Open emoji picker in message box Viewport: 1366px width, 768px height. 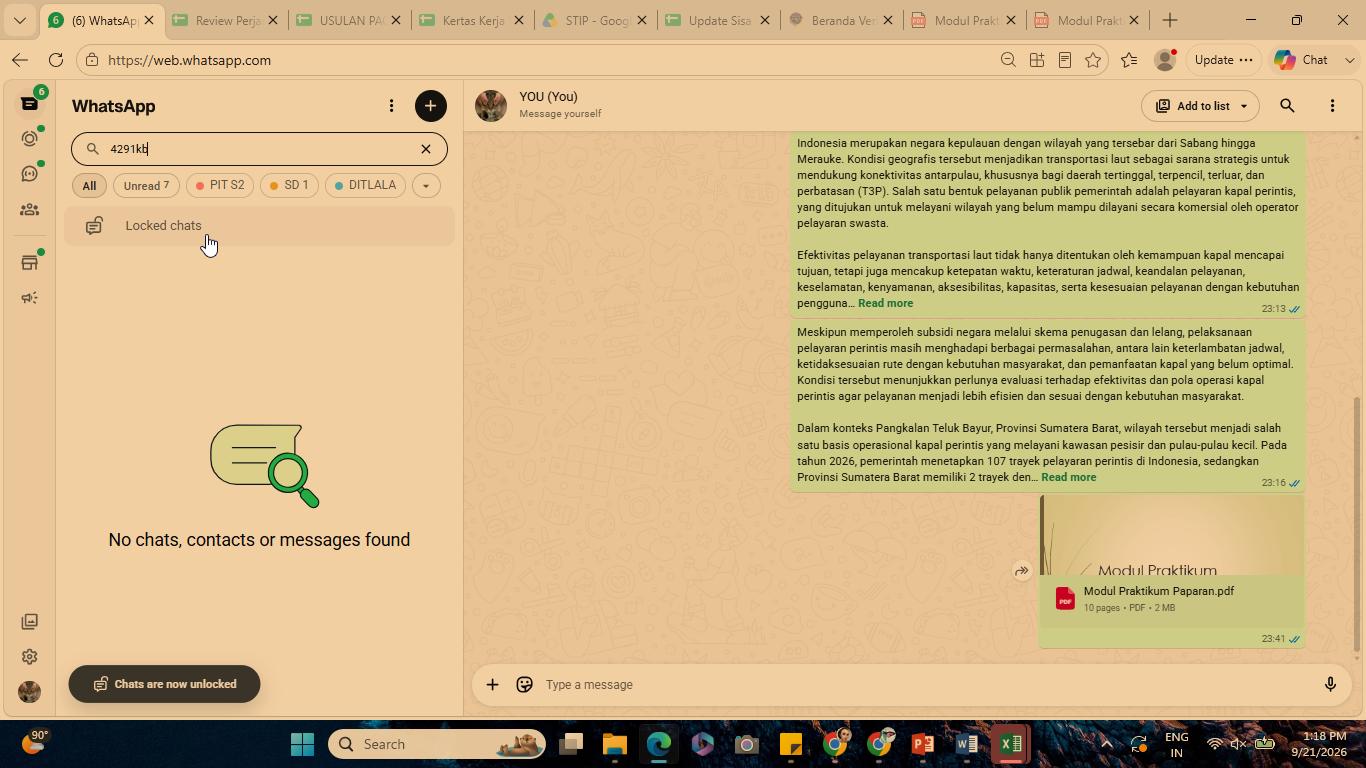tap(524, 685)
